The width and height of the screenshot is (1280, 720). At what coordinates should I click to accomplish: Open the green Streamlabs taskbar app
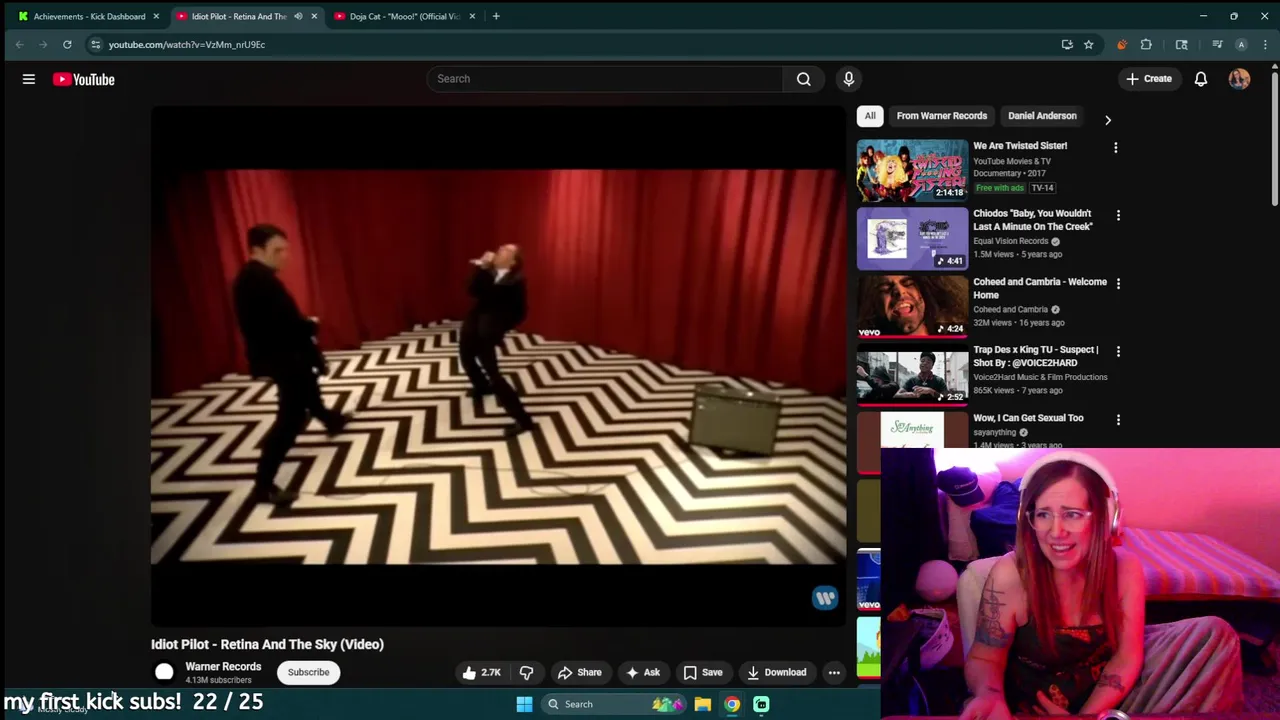tap(761, 704)
